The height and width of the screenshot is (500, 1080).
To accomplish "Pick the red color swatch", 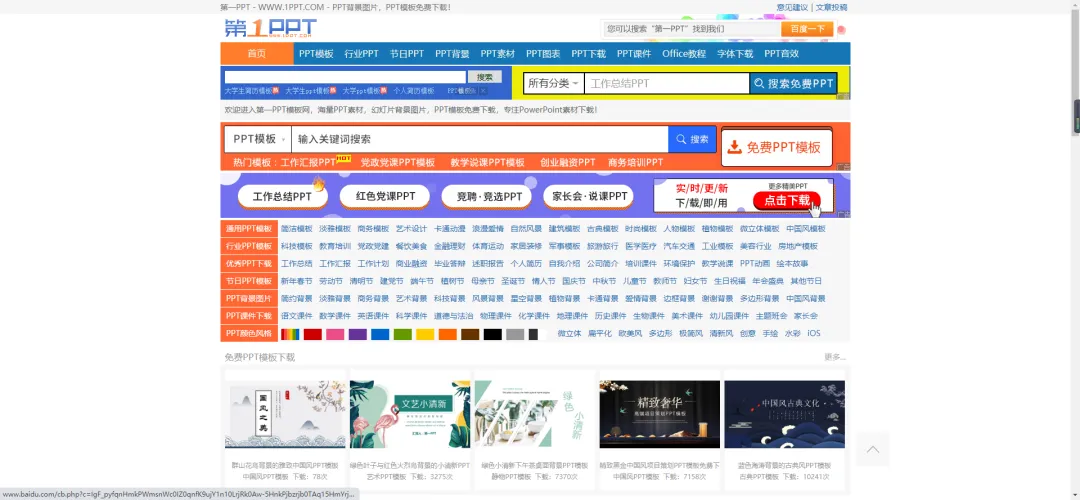I will click(313, 334).
